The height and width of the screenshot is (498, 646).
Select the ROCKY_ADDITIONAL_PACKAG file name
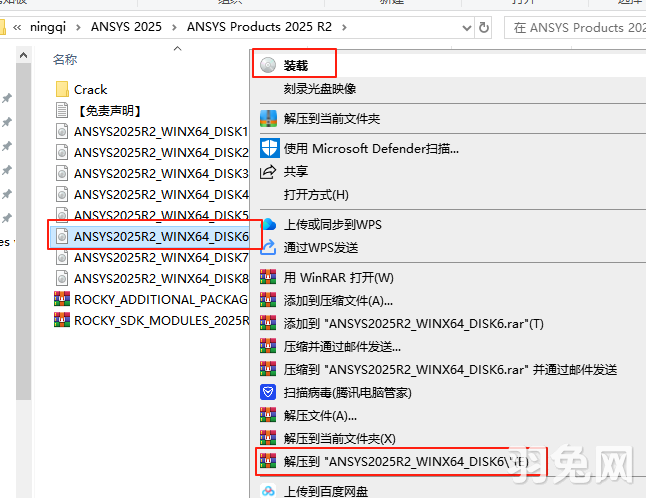point(161,299)
